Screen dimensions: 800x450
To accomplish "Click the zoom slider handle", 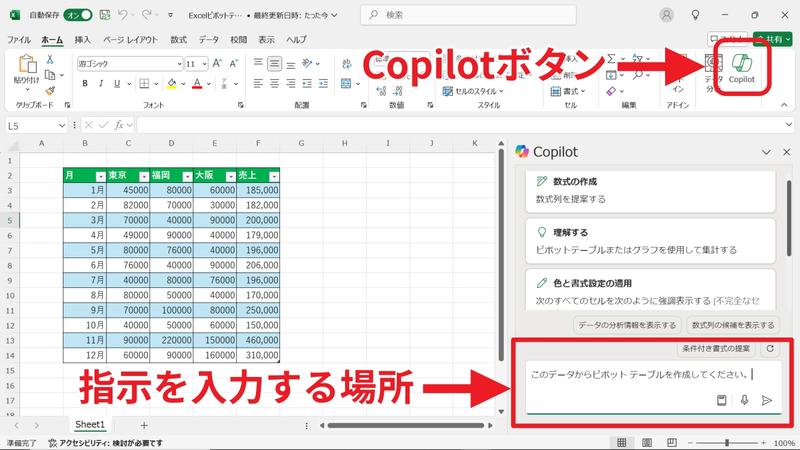I will point(727,442).
